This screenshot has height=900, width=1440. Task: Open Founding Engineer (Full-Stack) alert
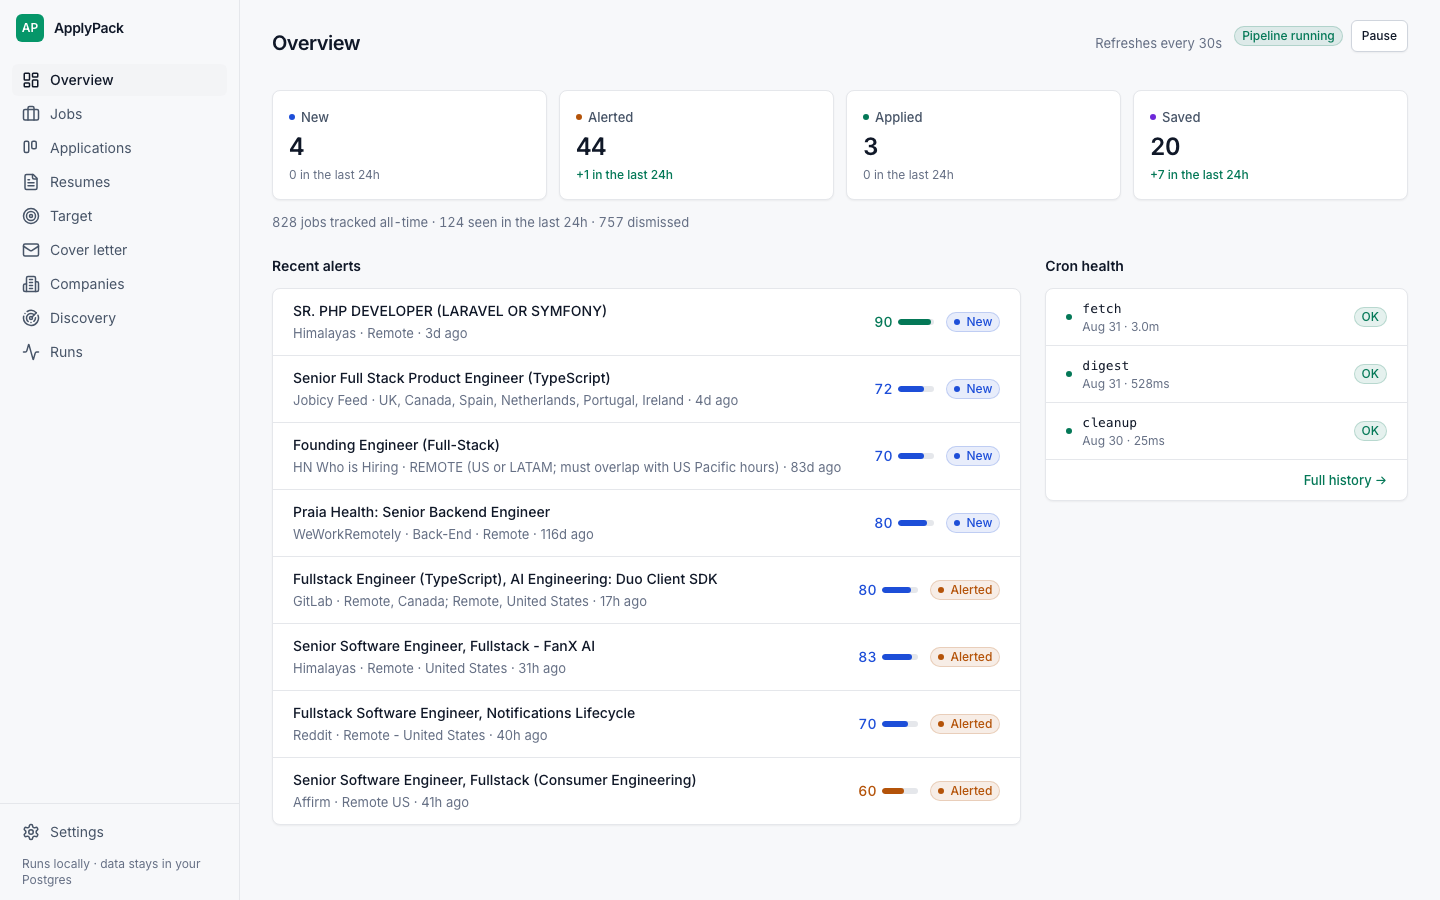(646, 456)
